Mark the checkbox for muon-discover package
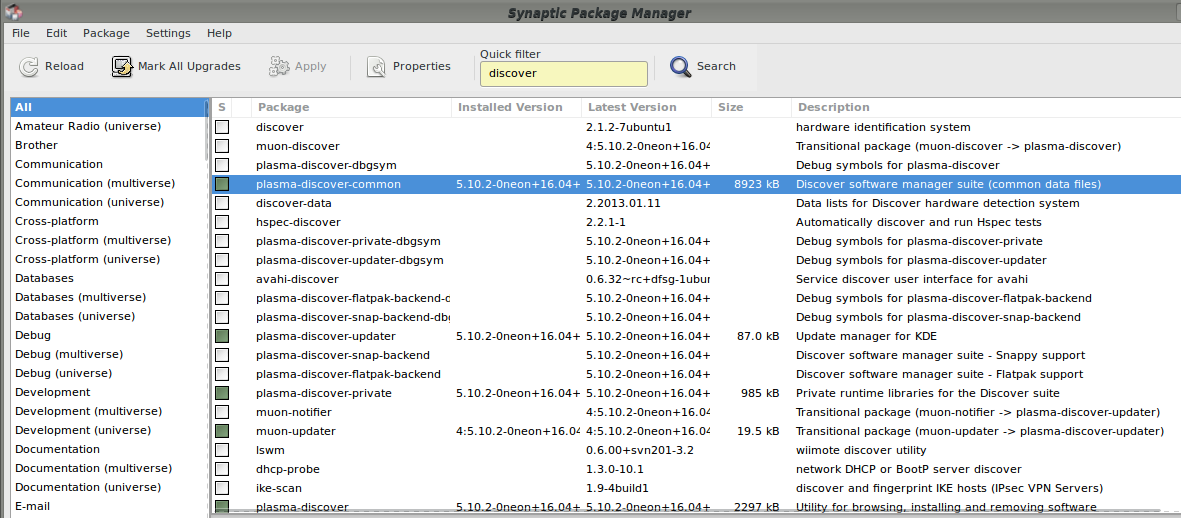The height and width of the screenshot is (518, 1181). (222, 146)
